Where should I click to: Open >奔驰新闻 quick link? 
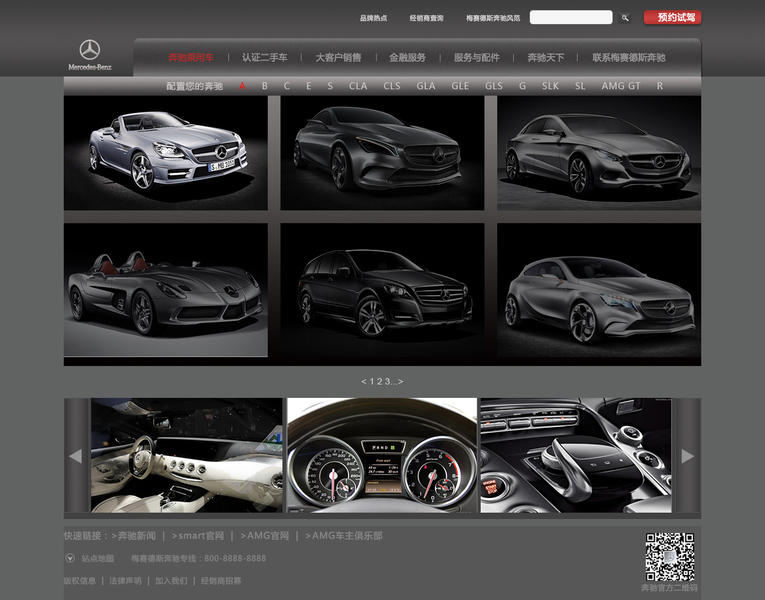click(133, 536)
